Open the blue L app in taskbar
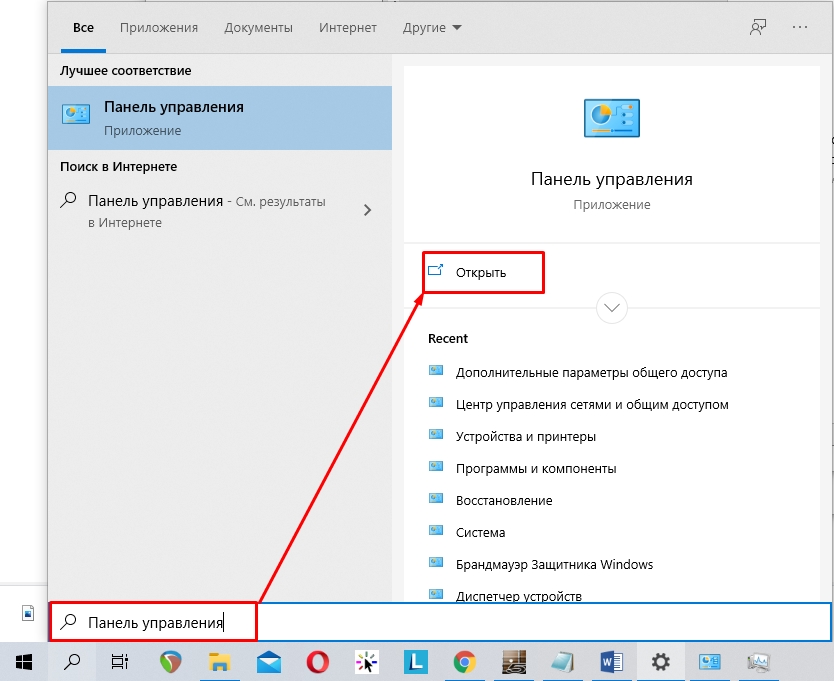 tap(416, 662)
